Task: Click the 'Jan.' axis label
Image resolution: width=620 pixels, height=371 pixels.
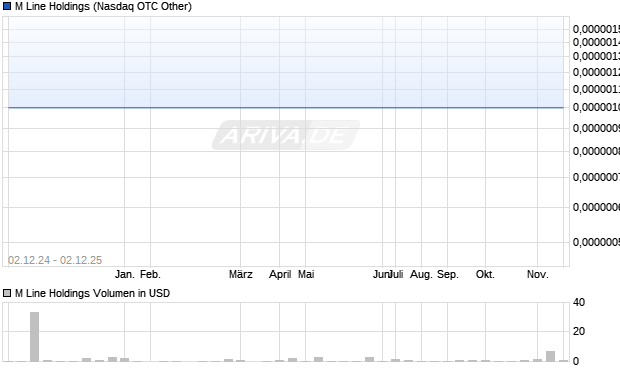Action: coord(125,274)
